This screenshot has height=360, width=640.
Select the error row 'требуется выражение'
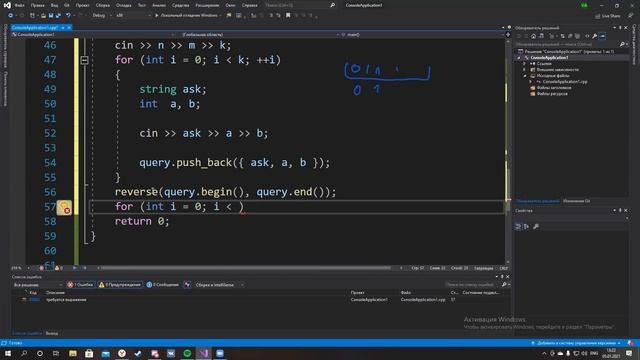[260, 300]
